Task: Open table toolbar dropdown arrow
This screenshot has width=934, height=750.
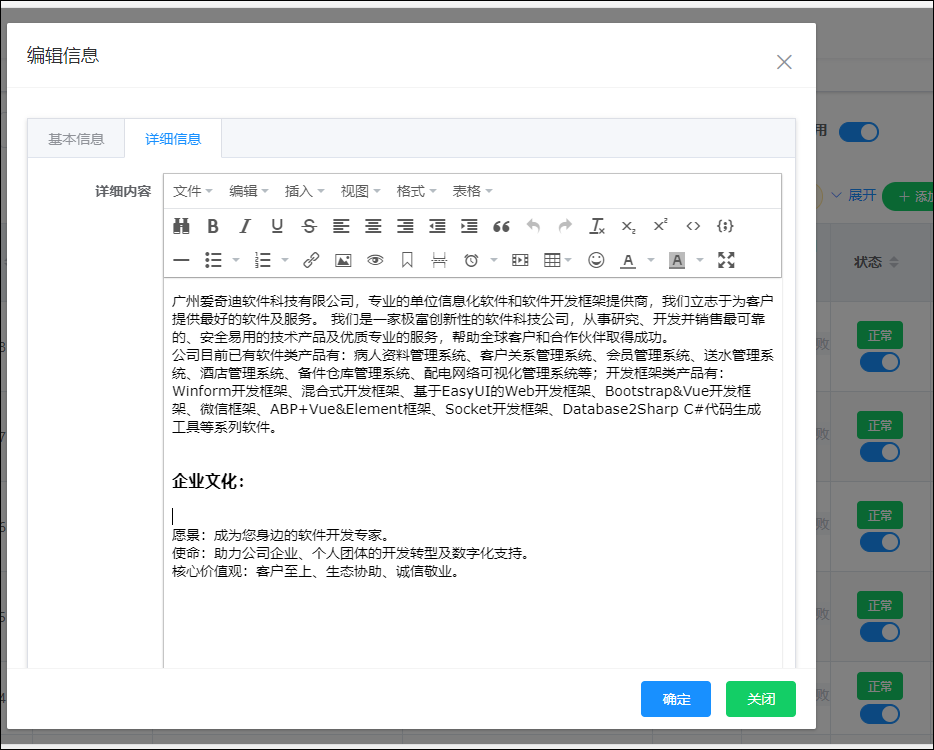Action: coord(568,260)
